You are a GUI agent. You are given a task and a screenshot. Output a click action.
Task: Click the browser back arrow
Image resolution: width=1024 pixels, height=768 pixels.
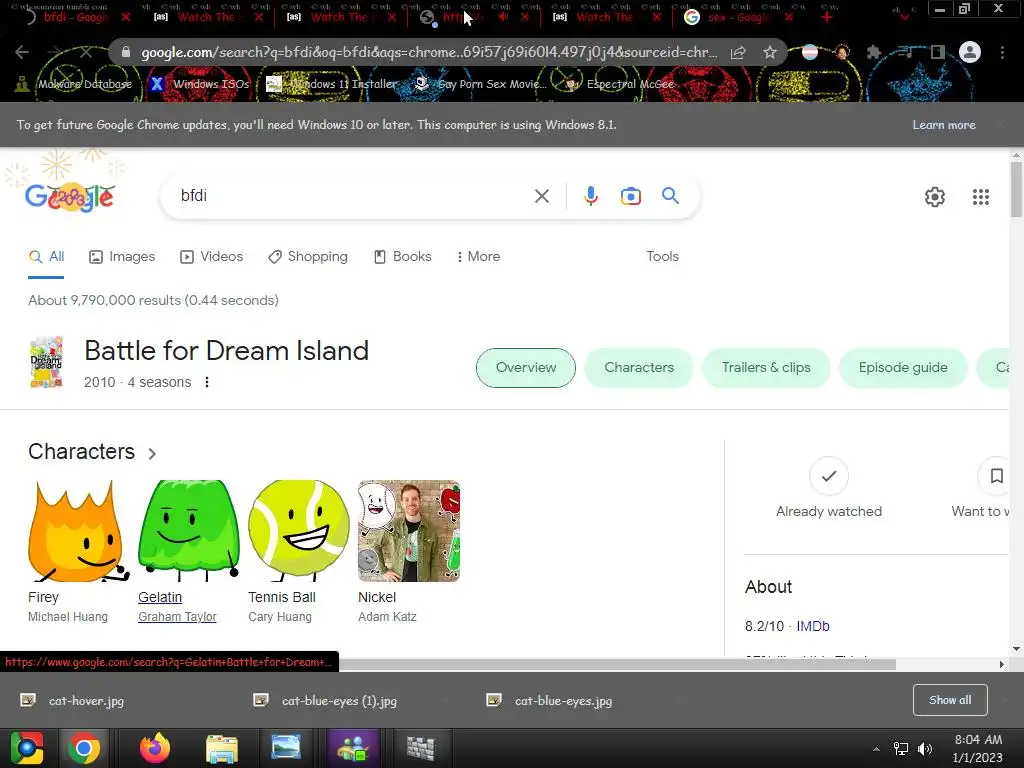[x=22, y=52]
